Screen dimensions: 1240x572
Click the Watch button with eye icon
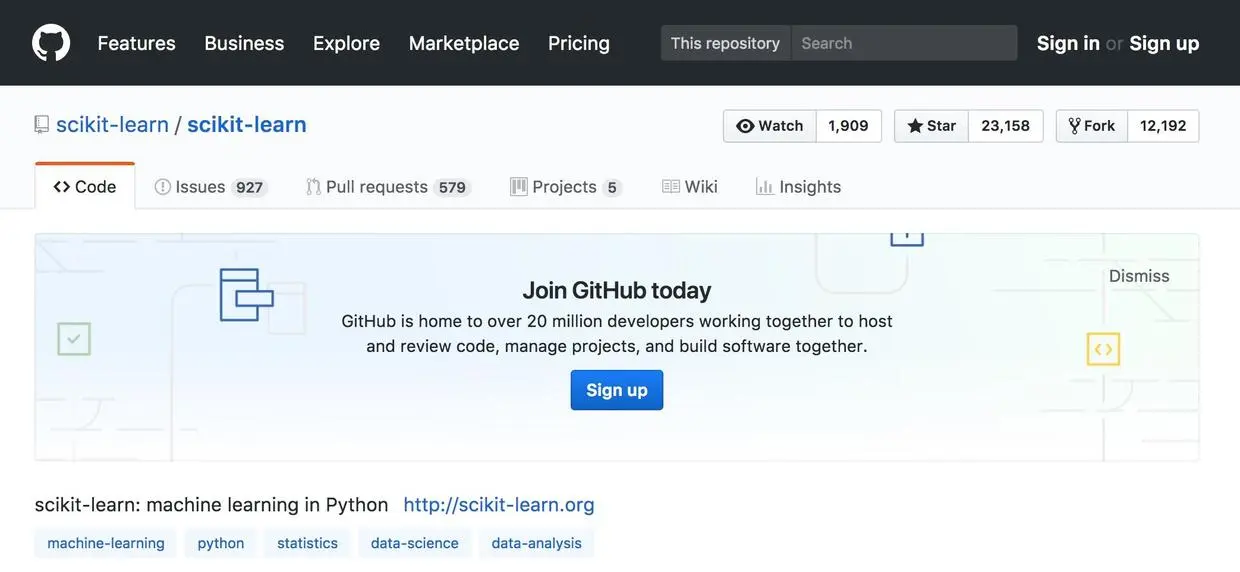(x=770, y=126)
